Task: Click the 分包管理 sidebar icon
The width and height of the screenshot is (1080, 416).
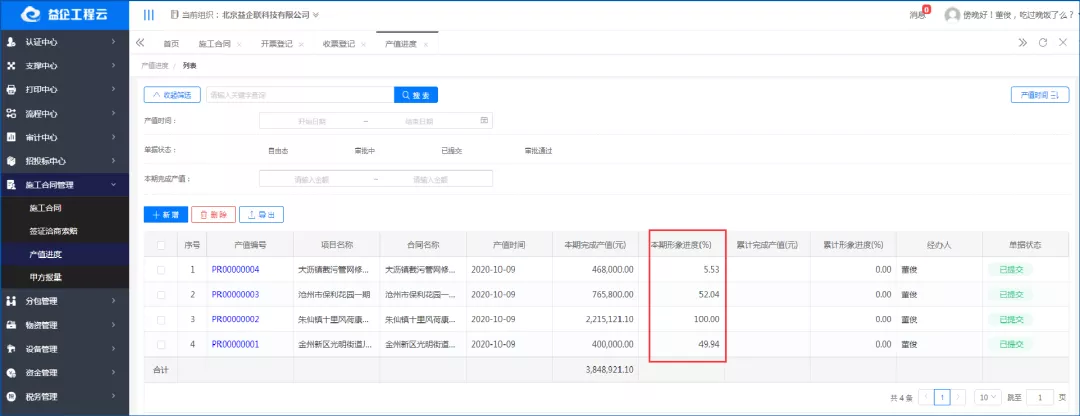Action: coord(11,301)
